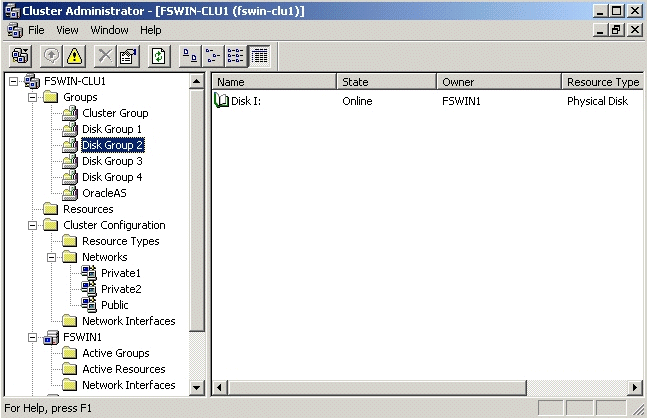Click the FSWIN-CLU1 cluster root icon
The height and width of the screenshot is (418, 647).
coord(32,81)
